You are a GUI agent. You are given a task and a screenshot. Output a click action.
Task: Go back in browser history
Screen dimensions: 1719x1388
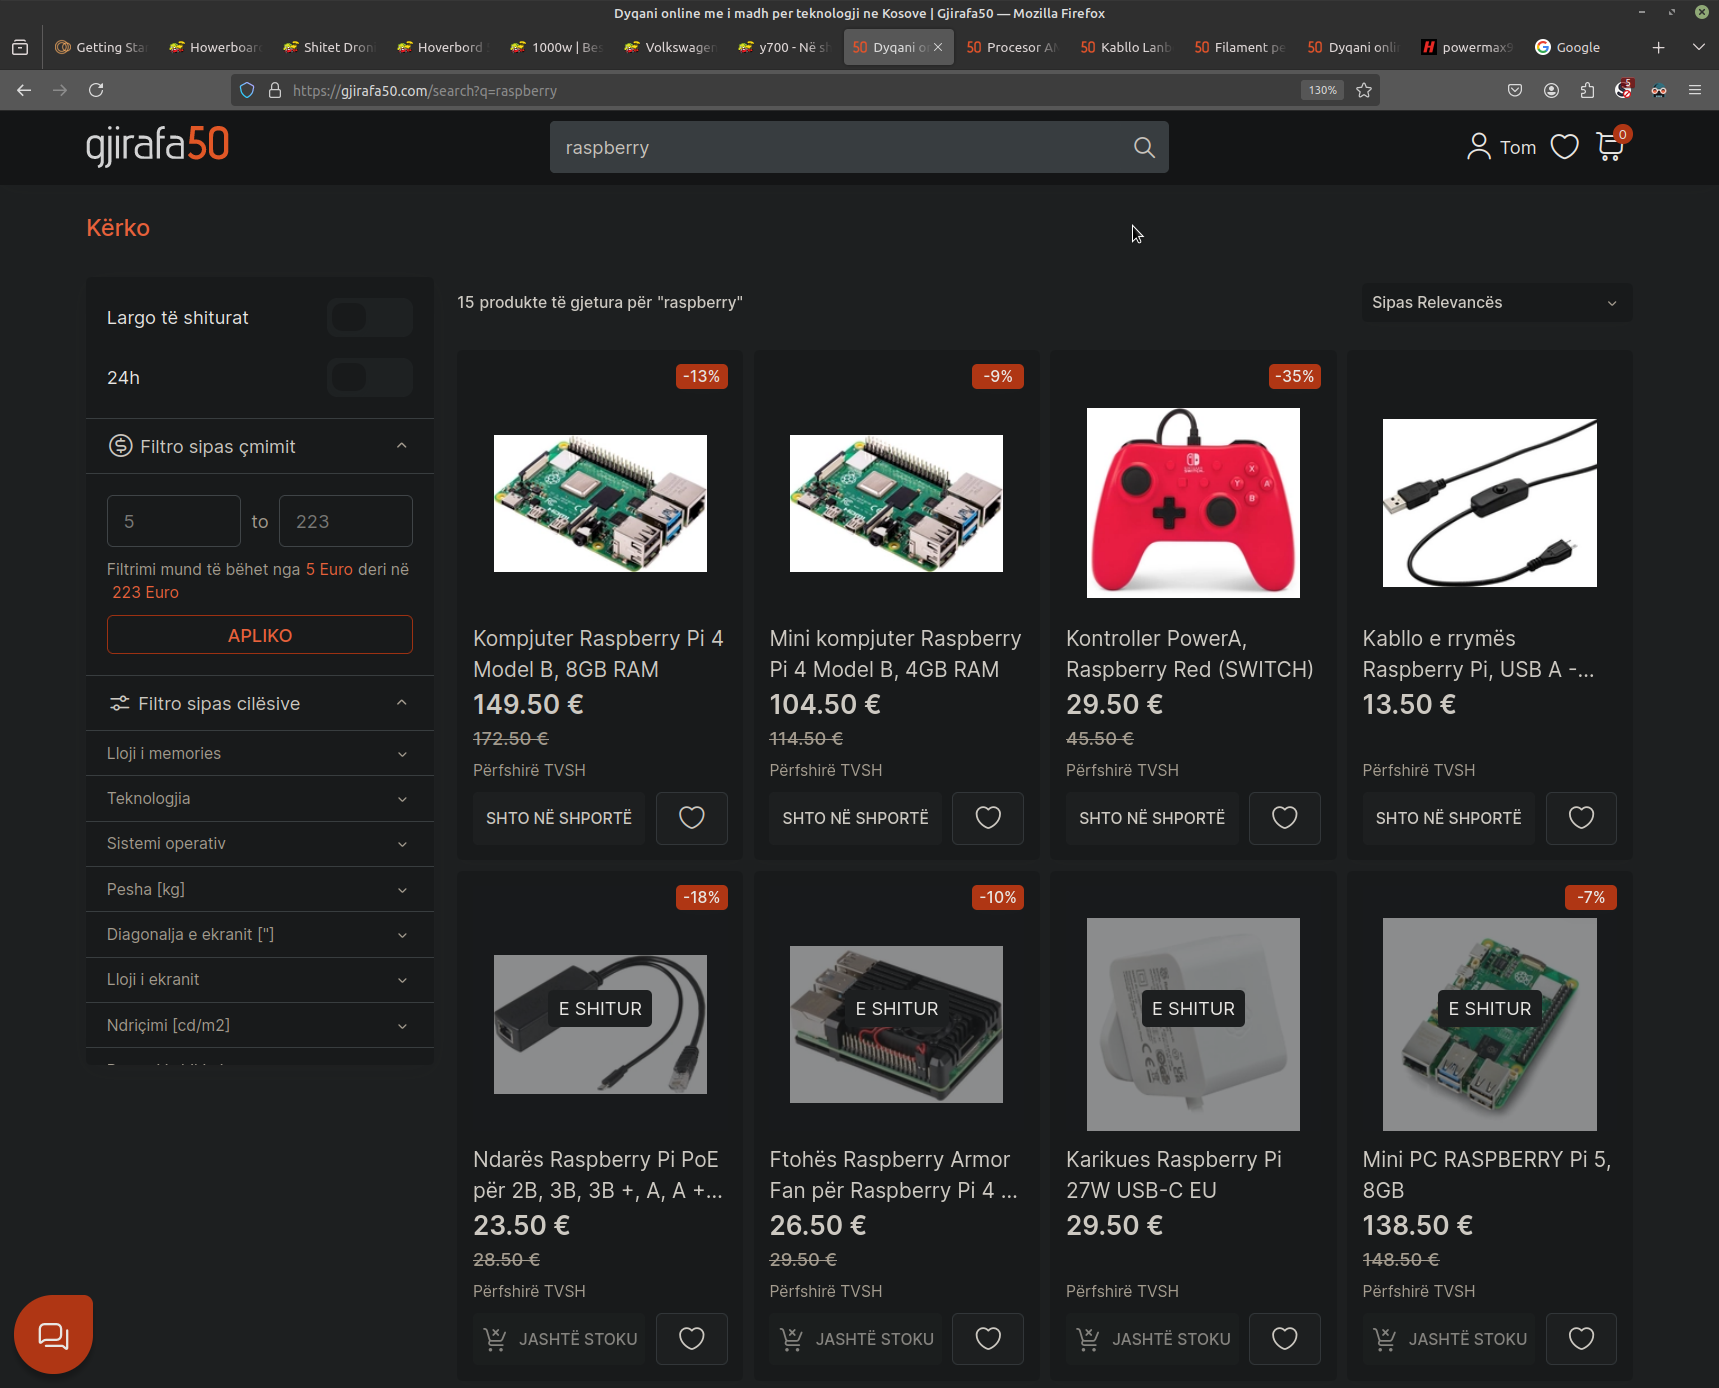coord(24,90)
